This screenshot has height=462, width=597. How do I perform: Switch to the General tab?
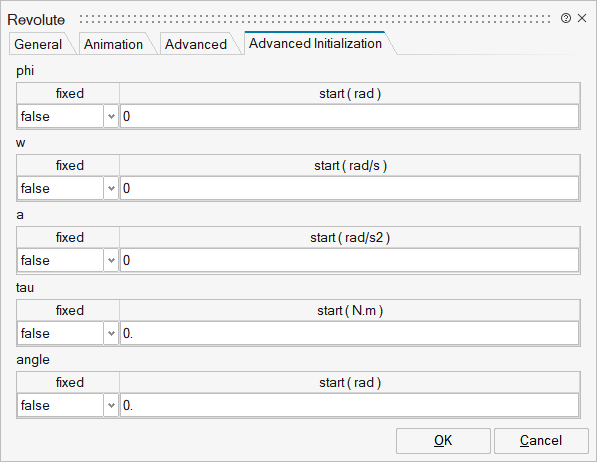pos(38,44)
